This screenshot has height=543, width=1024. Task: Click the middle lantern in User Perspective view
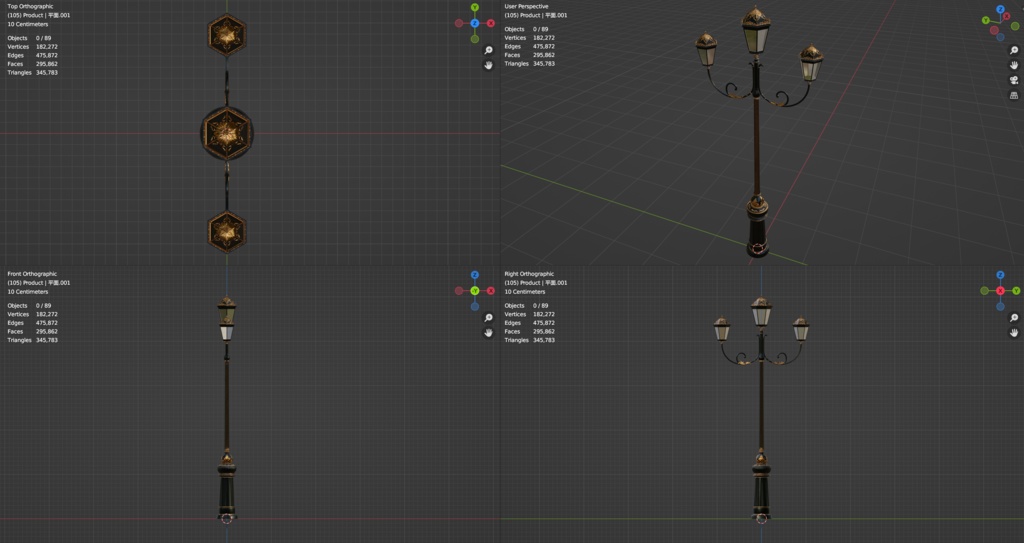[756, 31]
